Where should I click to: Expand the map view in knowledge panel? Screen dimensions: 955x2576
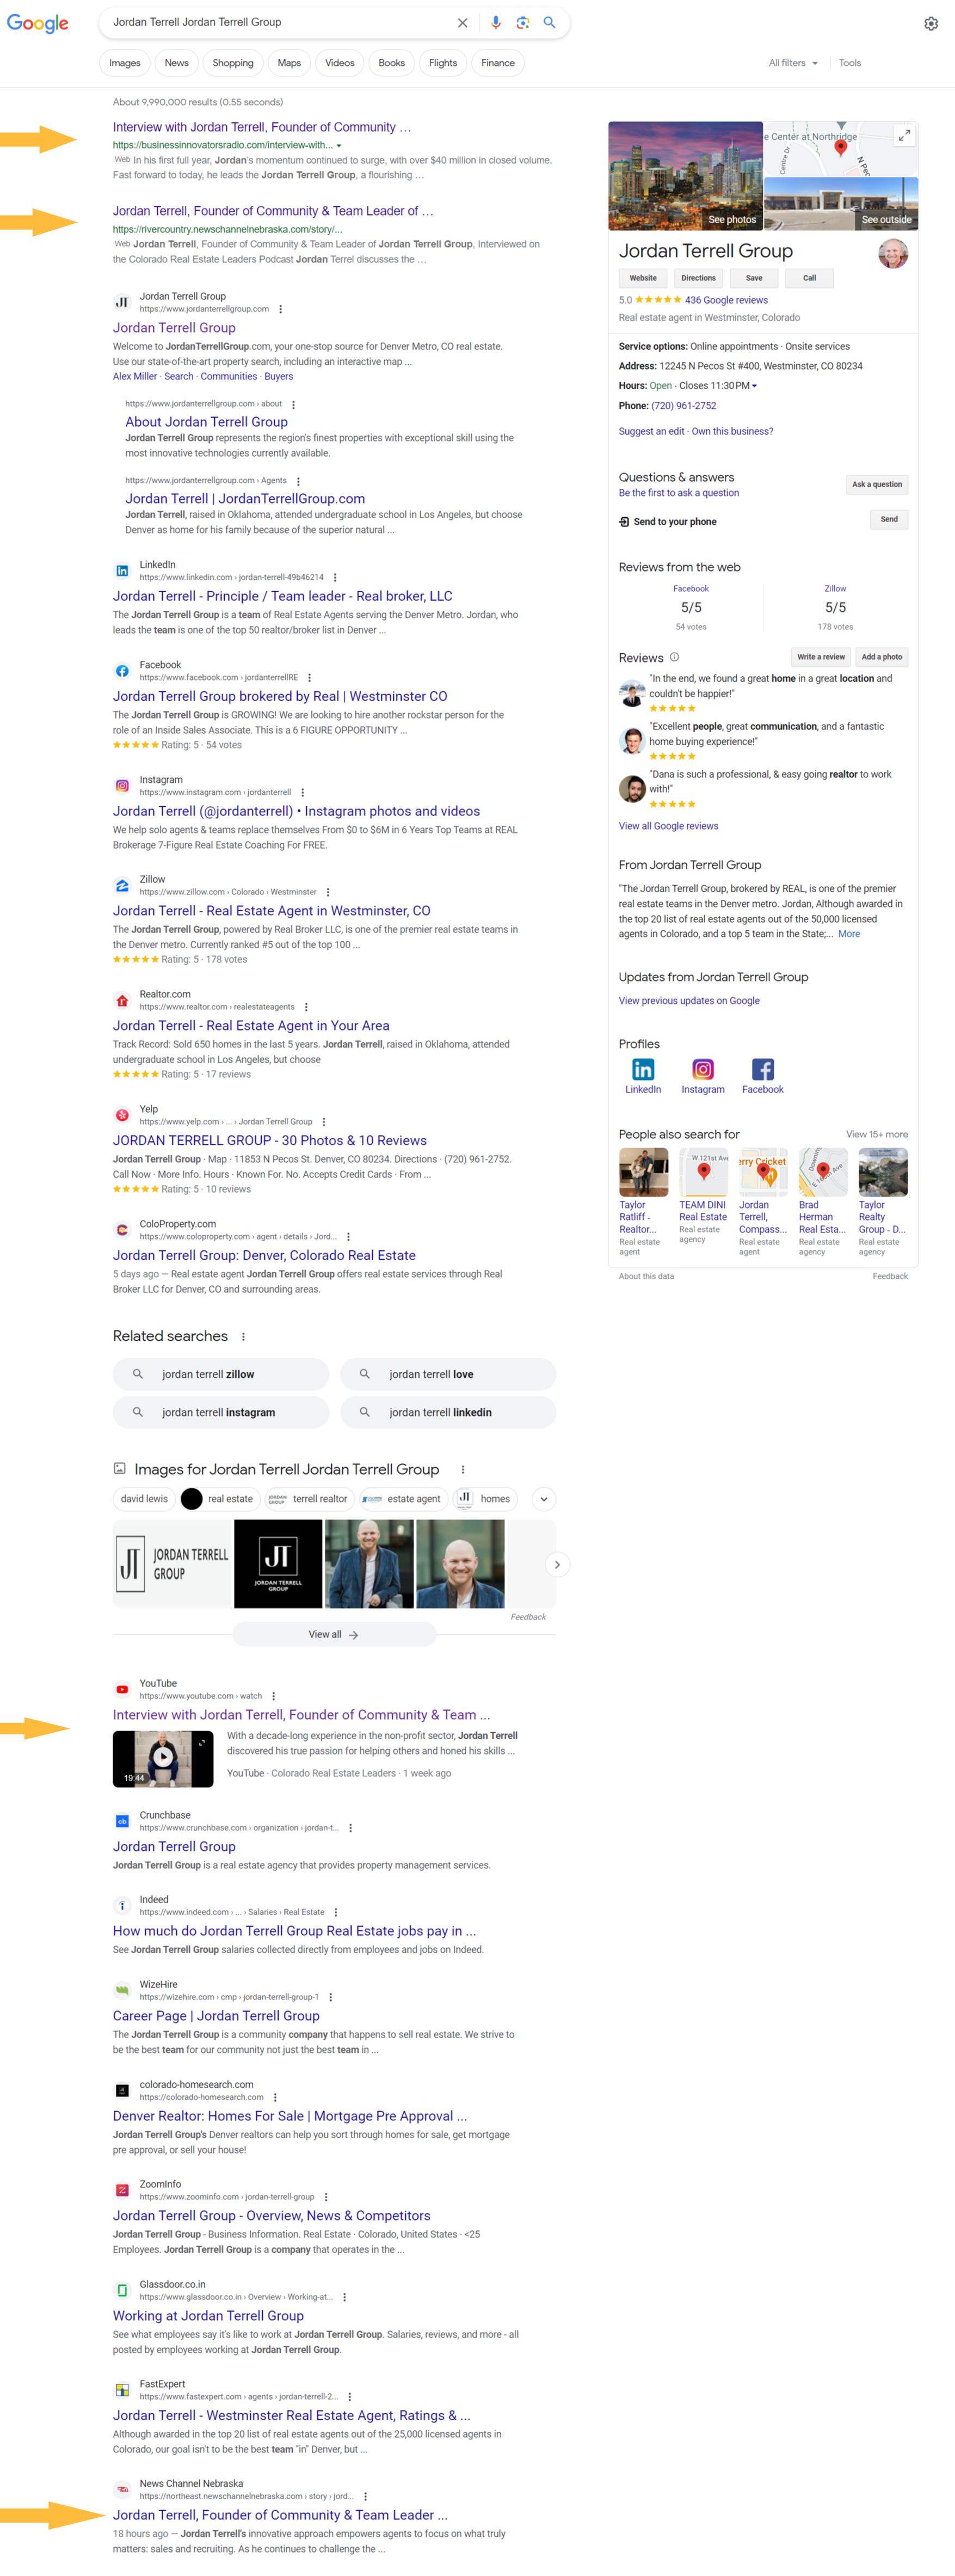click(x=903, y=135)
